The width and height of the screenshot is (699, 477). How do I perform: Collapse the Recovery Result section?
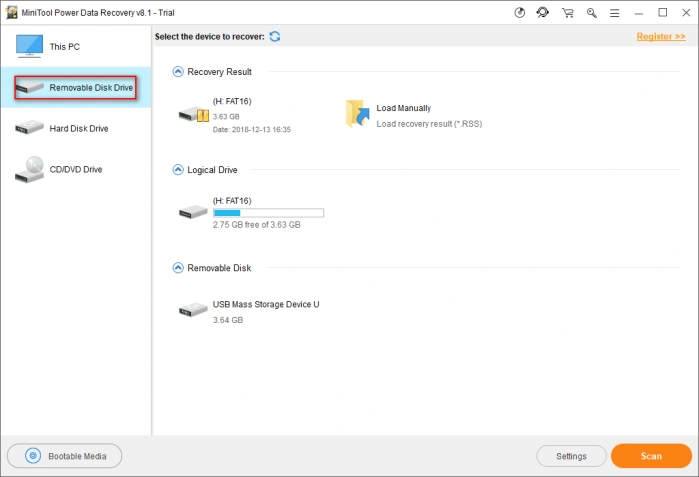click(x=178, y=71)
